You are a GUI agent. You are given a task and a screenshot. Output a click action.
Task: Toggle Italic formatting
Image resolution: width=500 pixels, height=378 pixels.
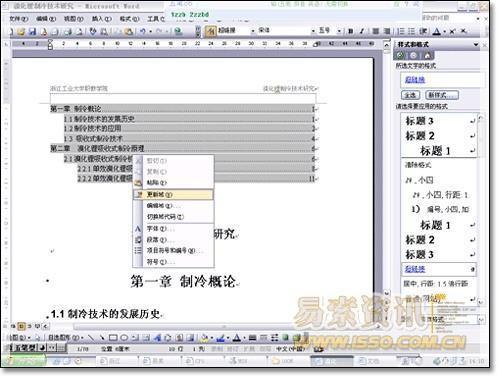coord(362,31)
